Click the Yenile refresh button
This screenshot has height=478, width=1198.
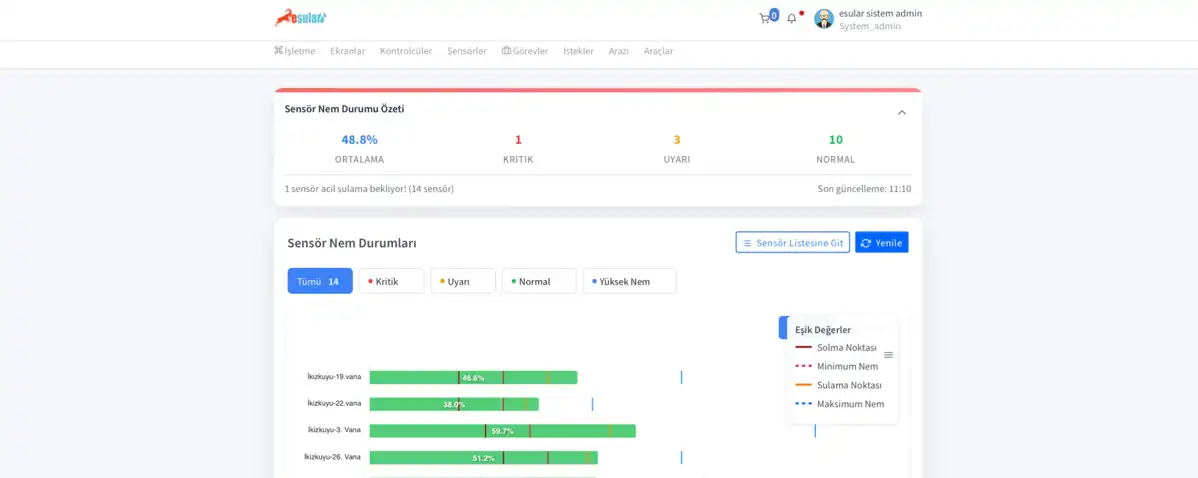click(x=882, y=243)
